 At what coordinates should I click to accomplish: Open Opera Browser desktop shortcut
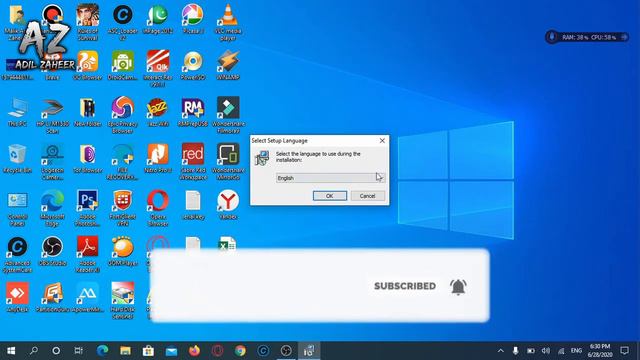pos(158,209)
